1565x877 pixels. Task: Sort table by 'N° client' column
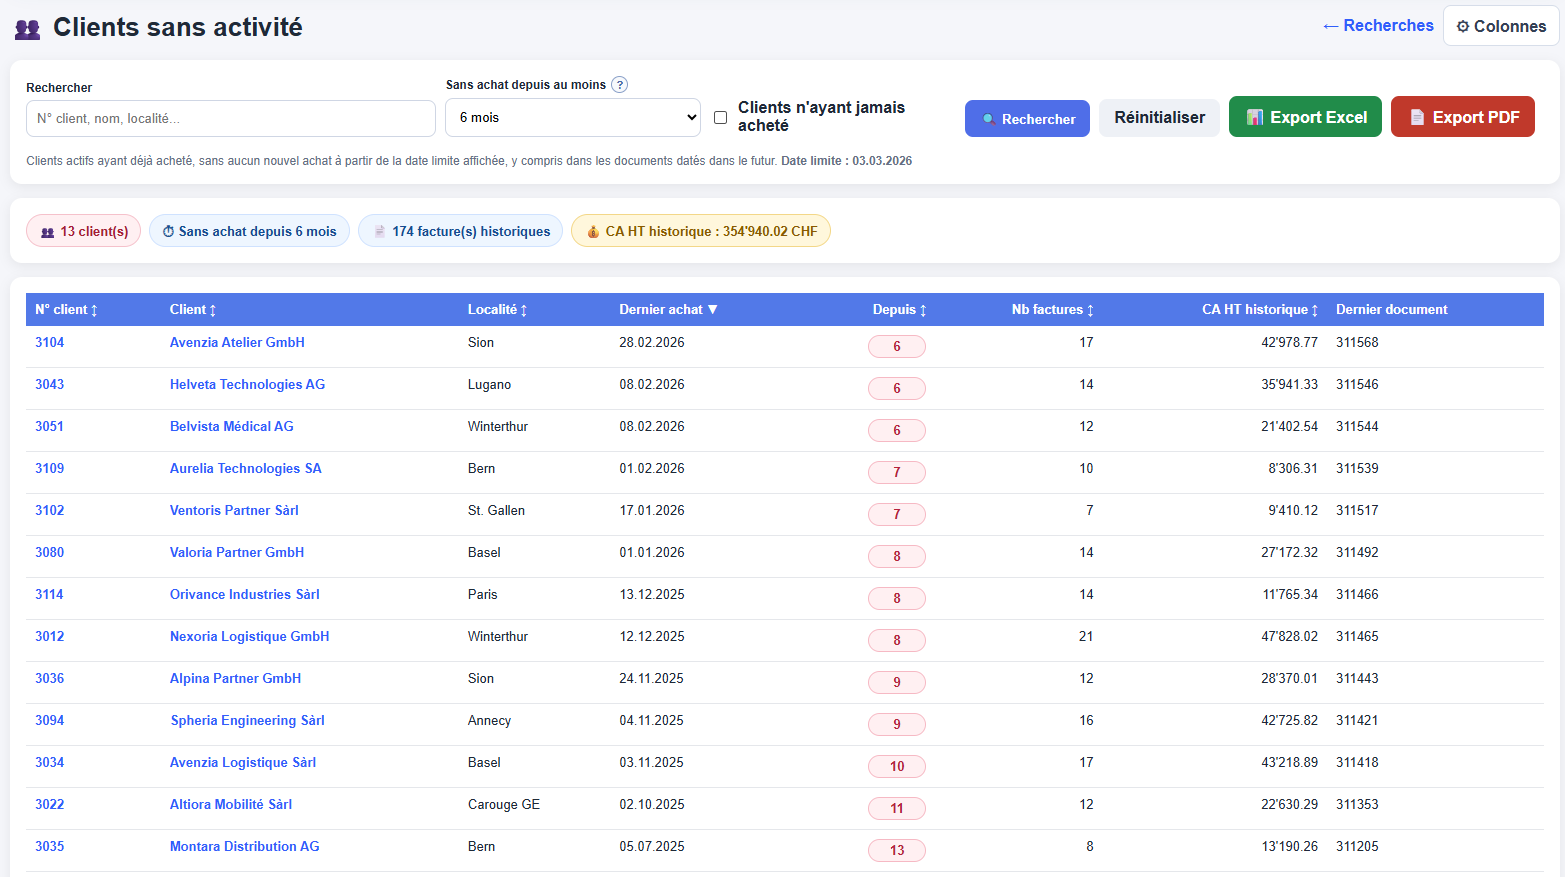(x=66, y=310)
